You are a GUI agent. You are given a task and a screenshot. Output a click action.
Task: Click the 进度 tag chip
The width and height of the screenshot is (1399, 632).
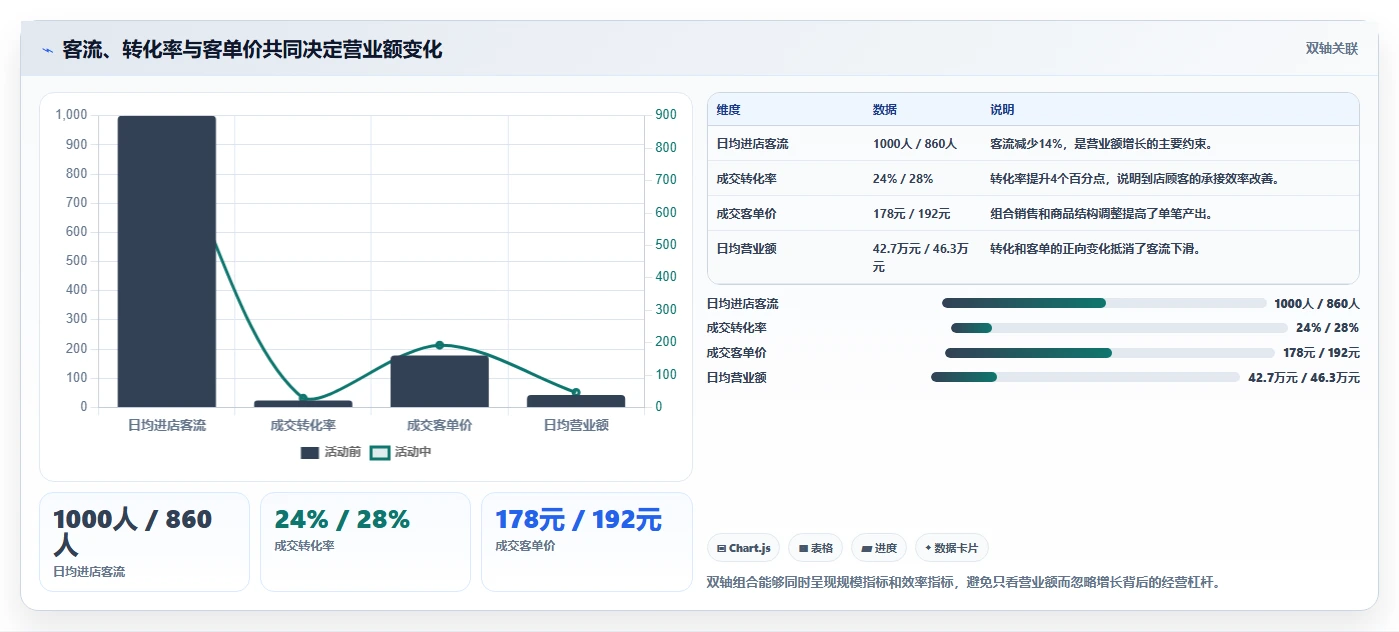[879, 548]
